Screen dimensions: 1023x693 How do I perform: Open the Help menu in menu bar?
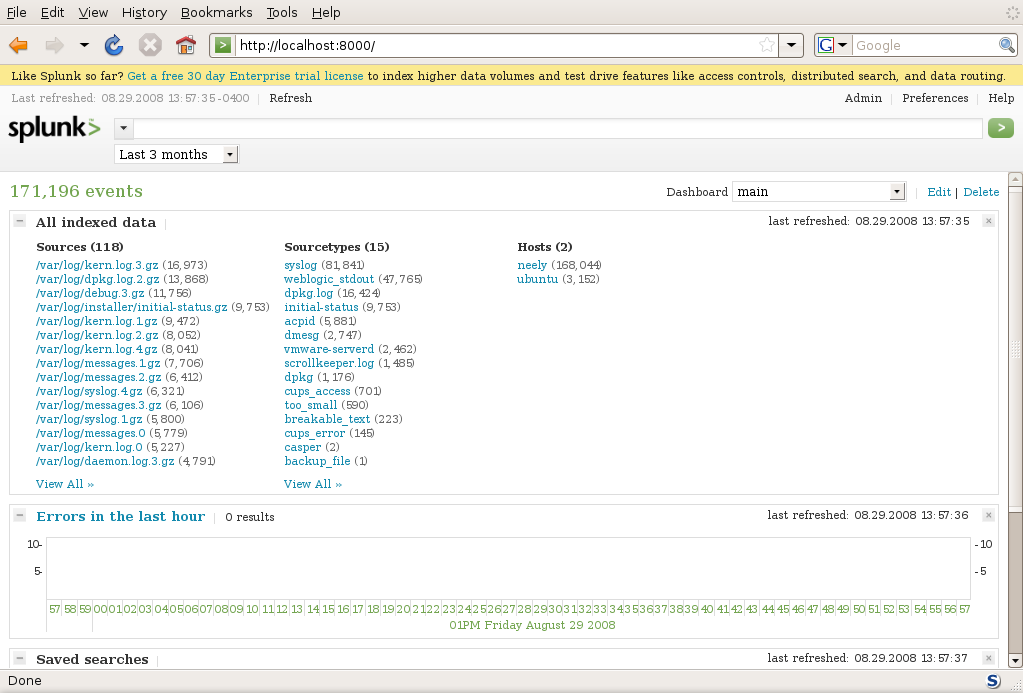[326, 12]
